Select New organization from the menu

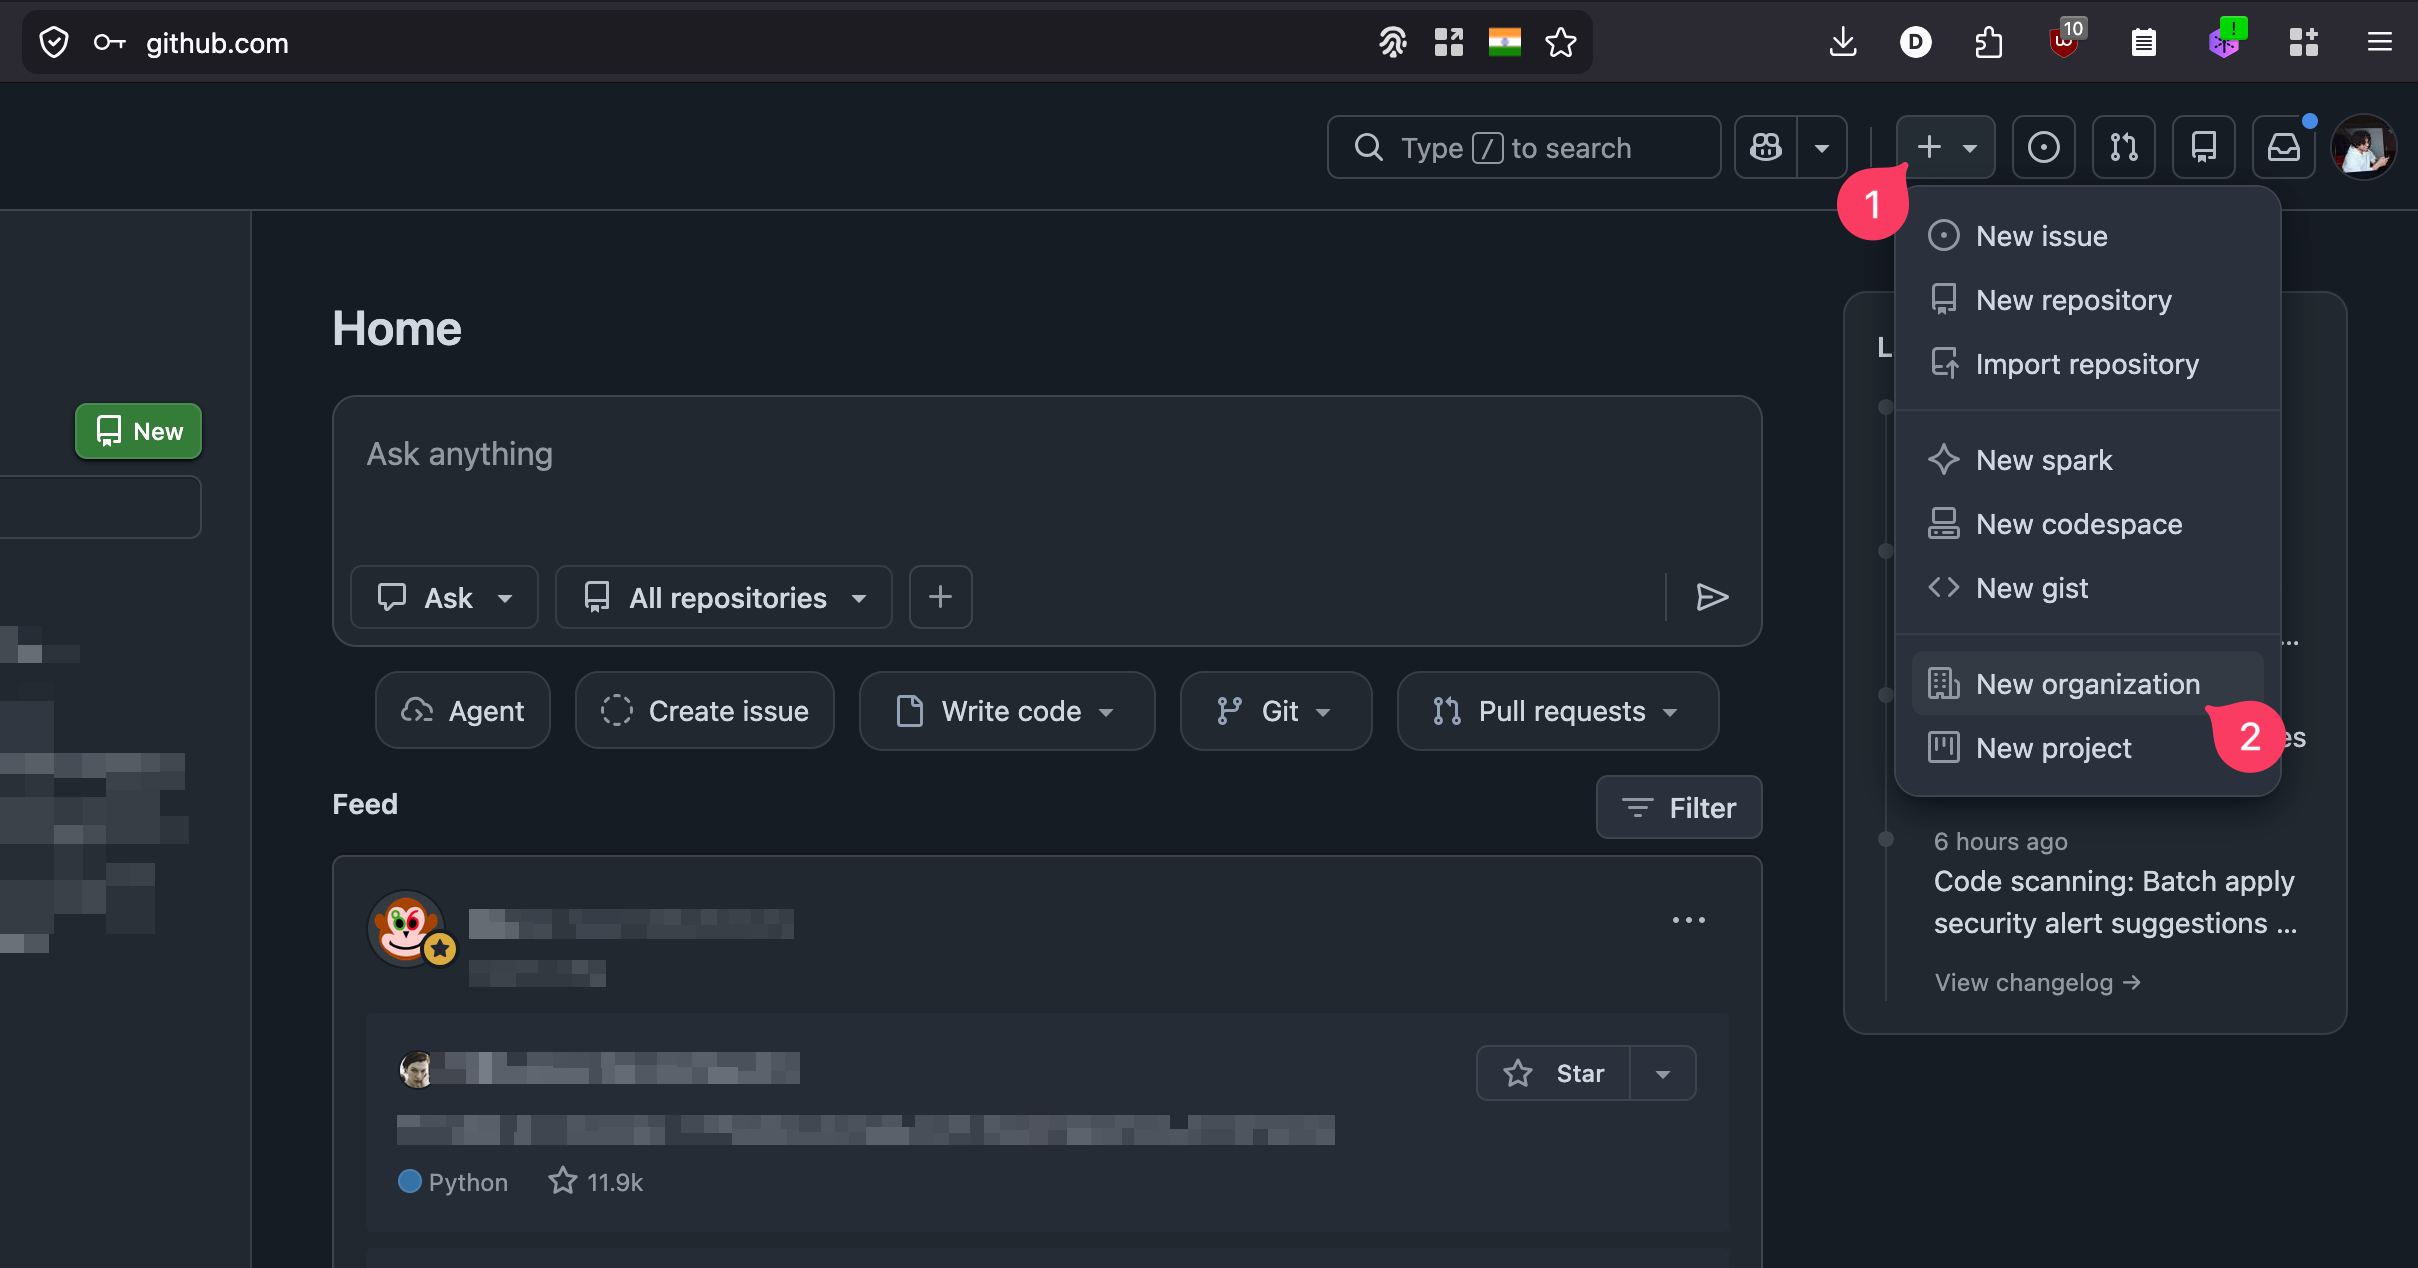click(2087, 684)
